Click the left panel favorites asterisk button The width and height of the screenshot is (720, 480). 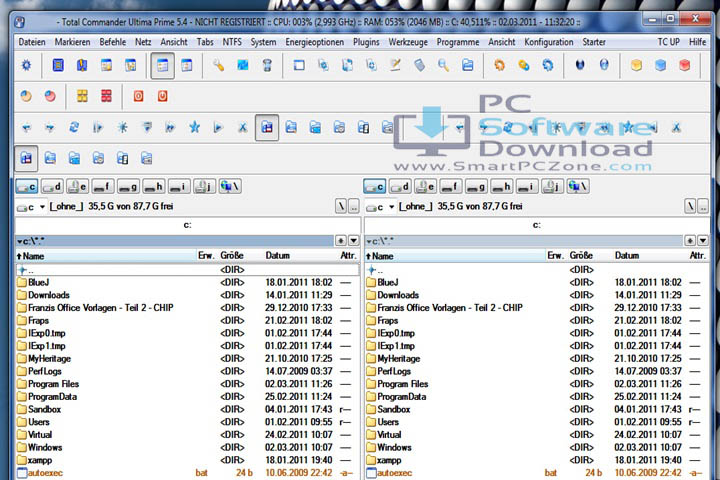[341, 240]
